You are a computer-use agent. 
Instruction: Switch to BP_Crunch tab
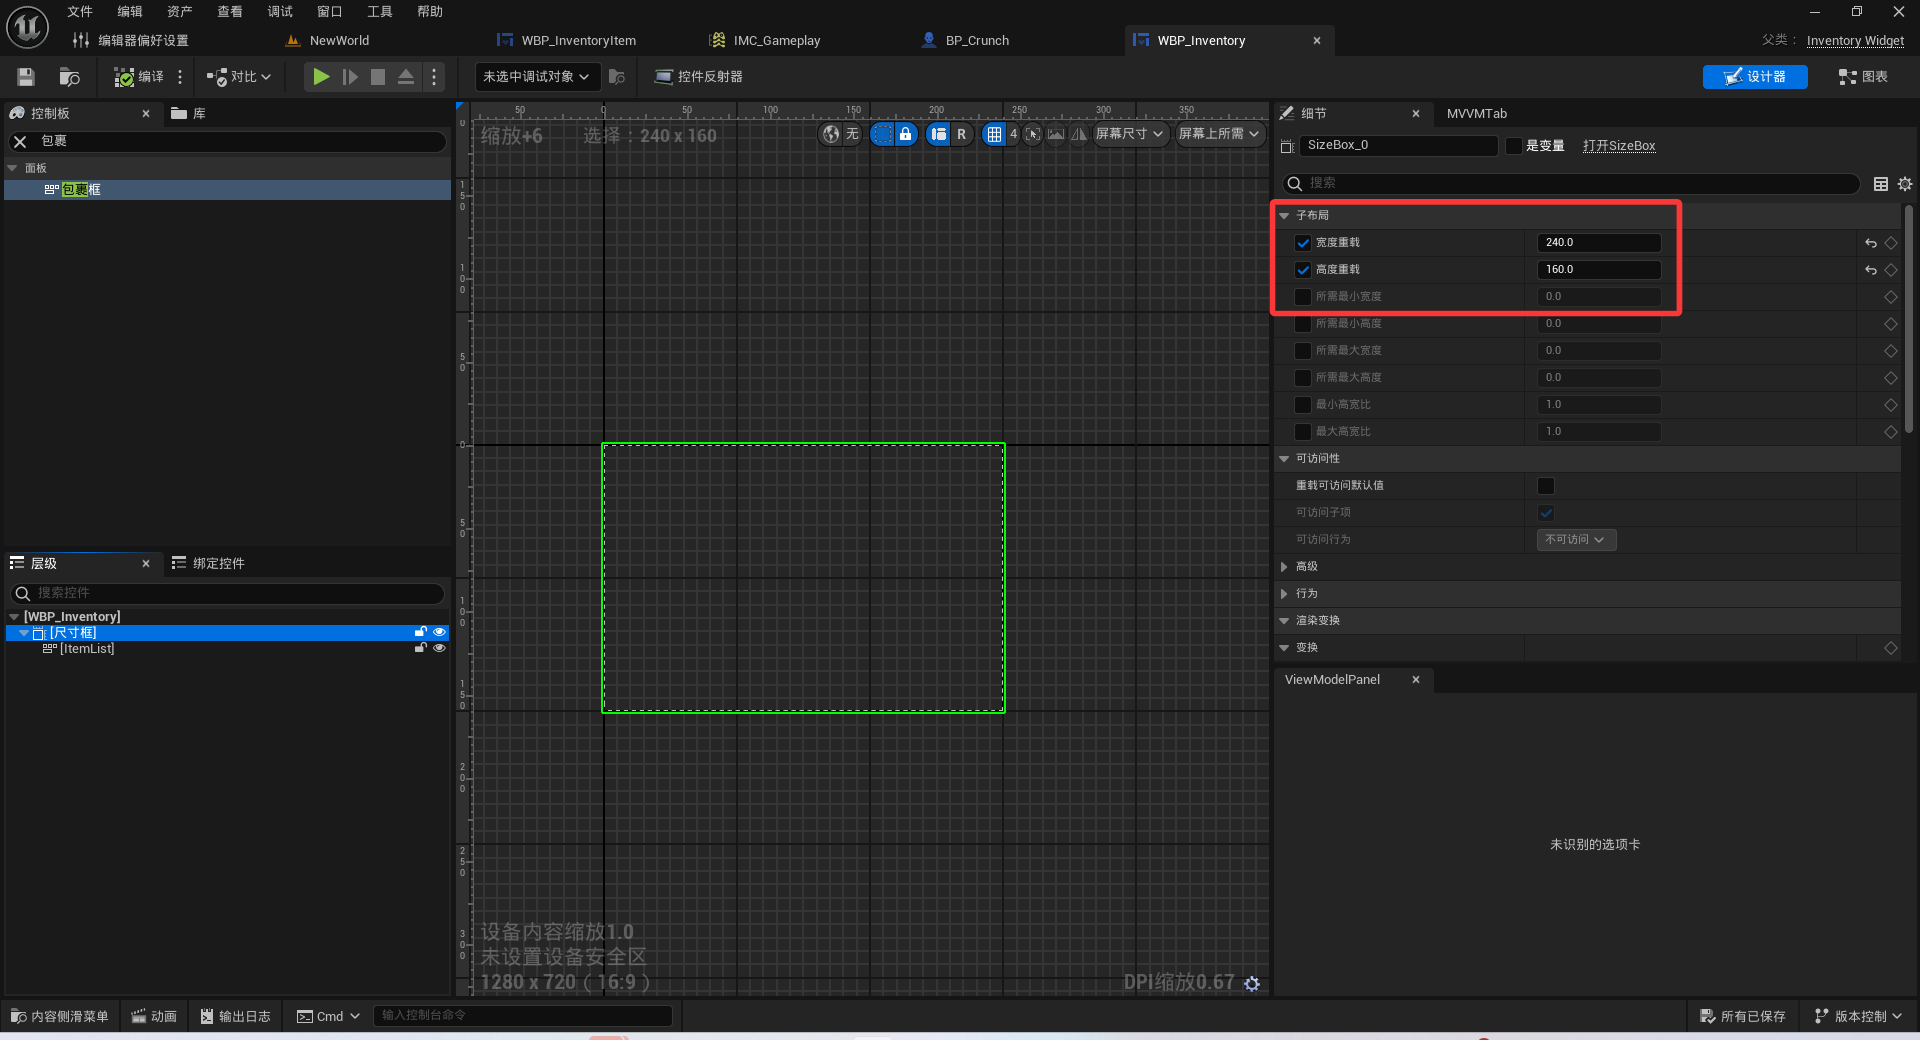[965, 41]
